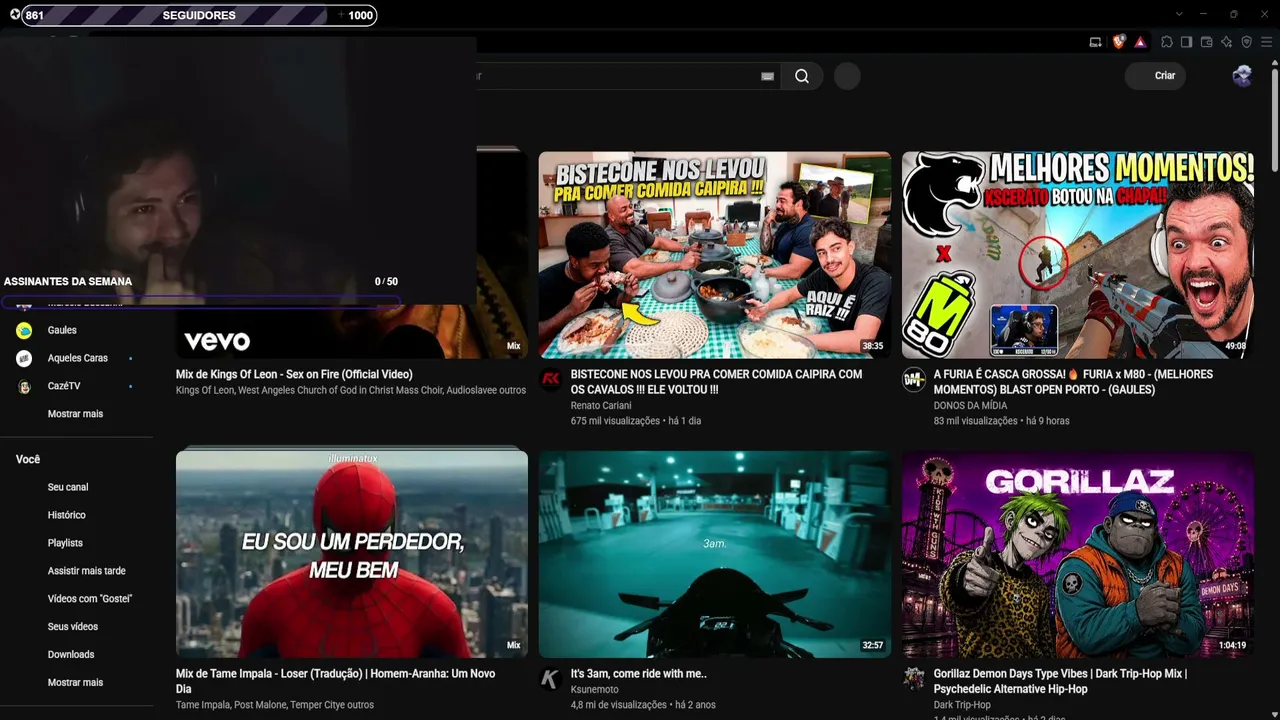Click the Criar button
This screenshot has height=720, width=1280.
(1156, 76)
